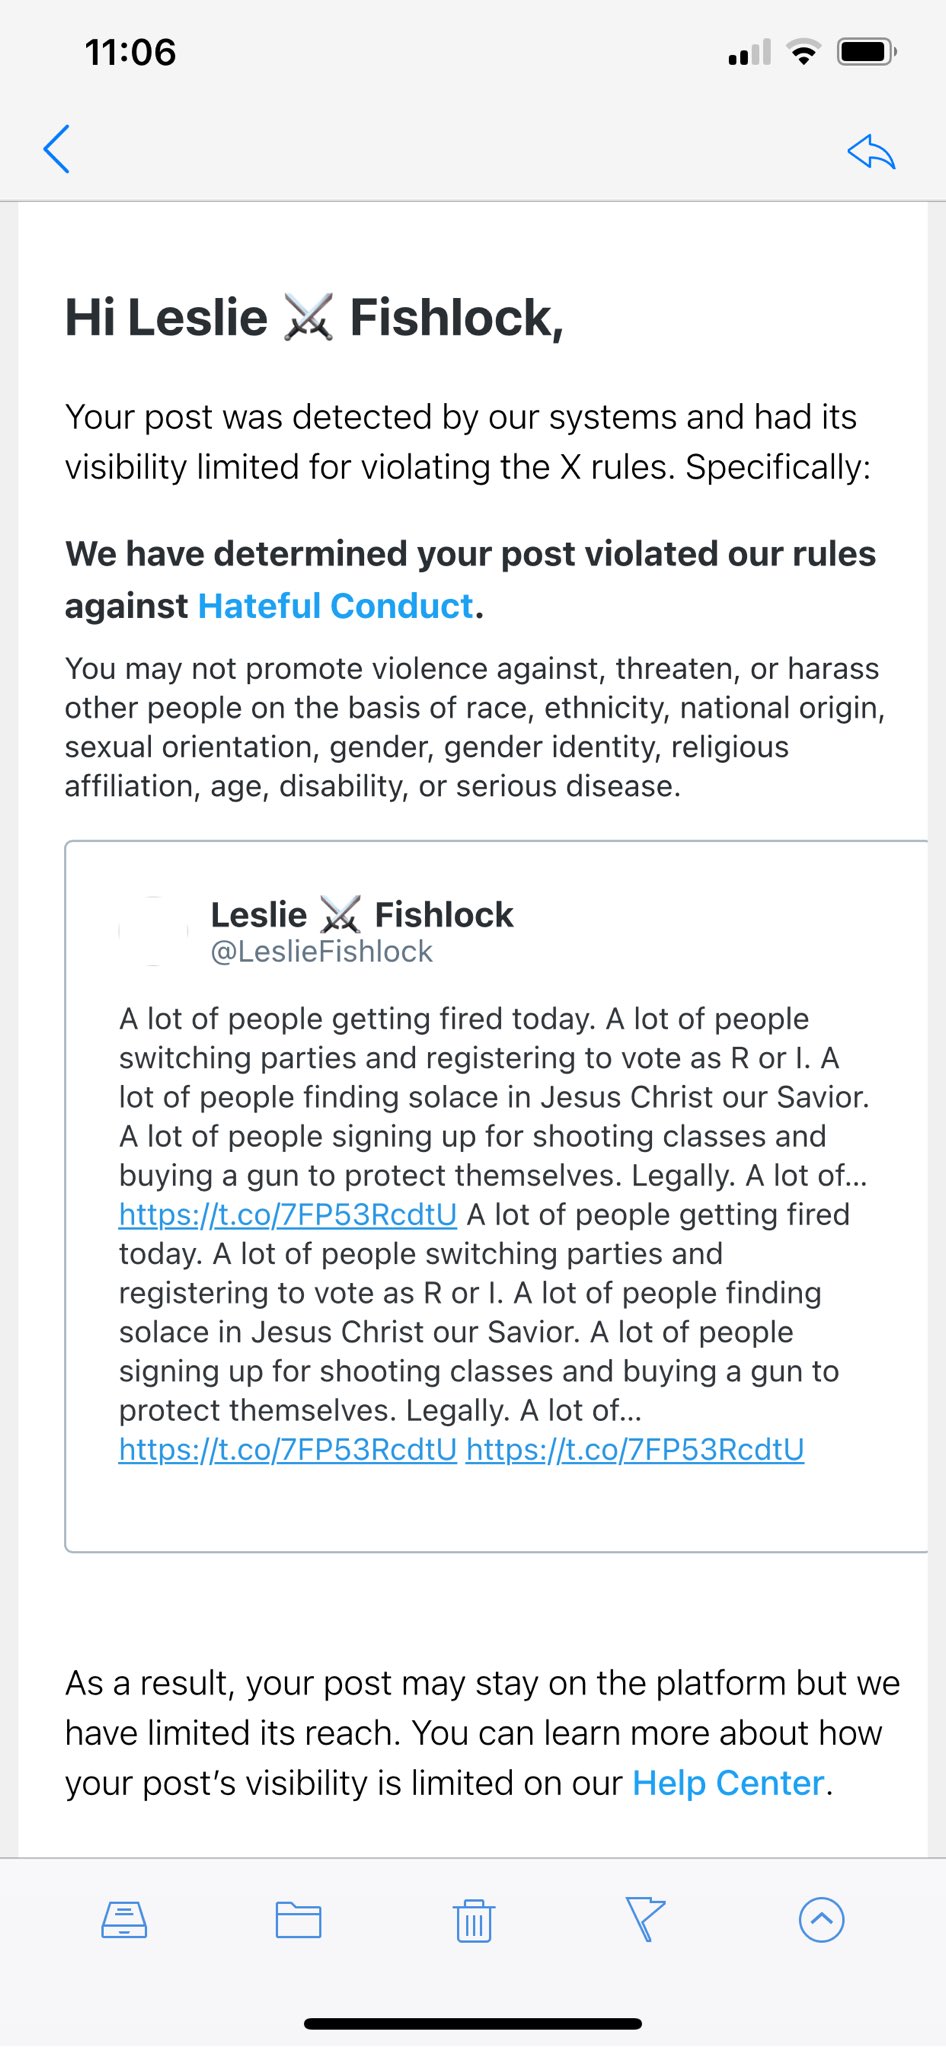Screen dimensions: 946x2048
Task: Expand the circled up-chevron actions button
Action: 821,1919
